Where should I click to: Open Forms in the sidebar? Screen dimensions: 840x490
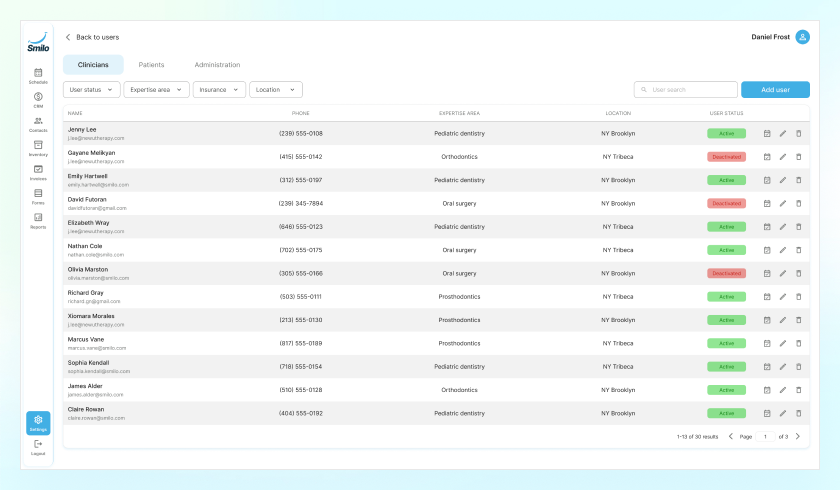[x=38, y=197]
